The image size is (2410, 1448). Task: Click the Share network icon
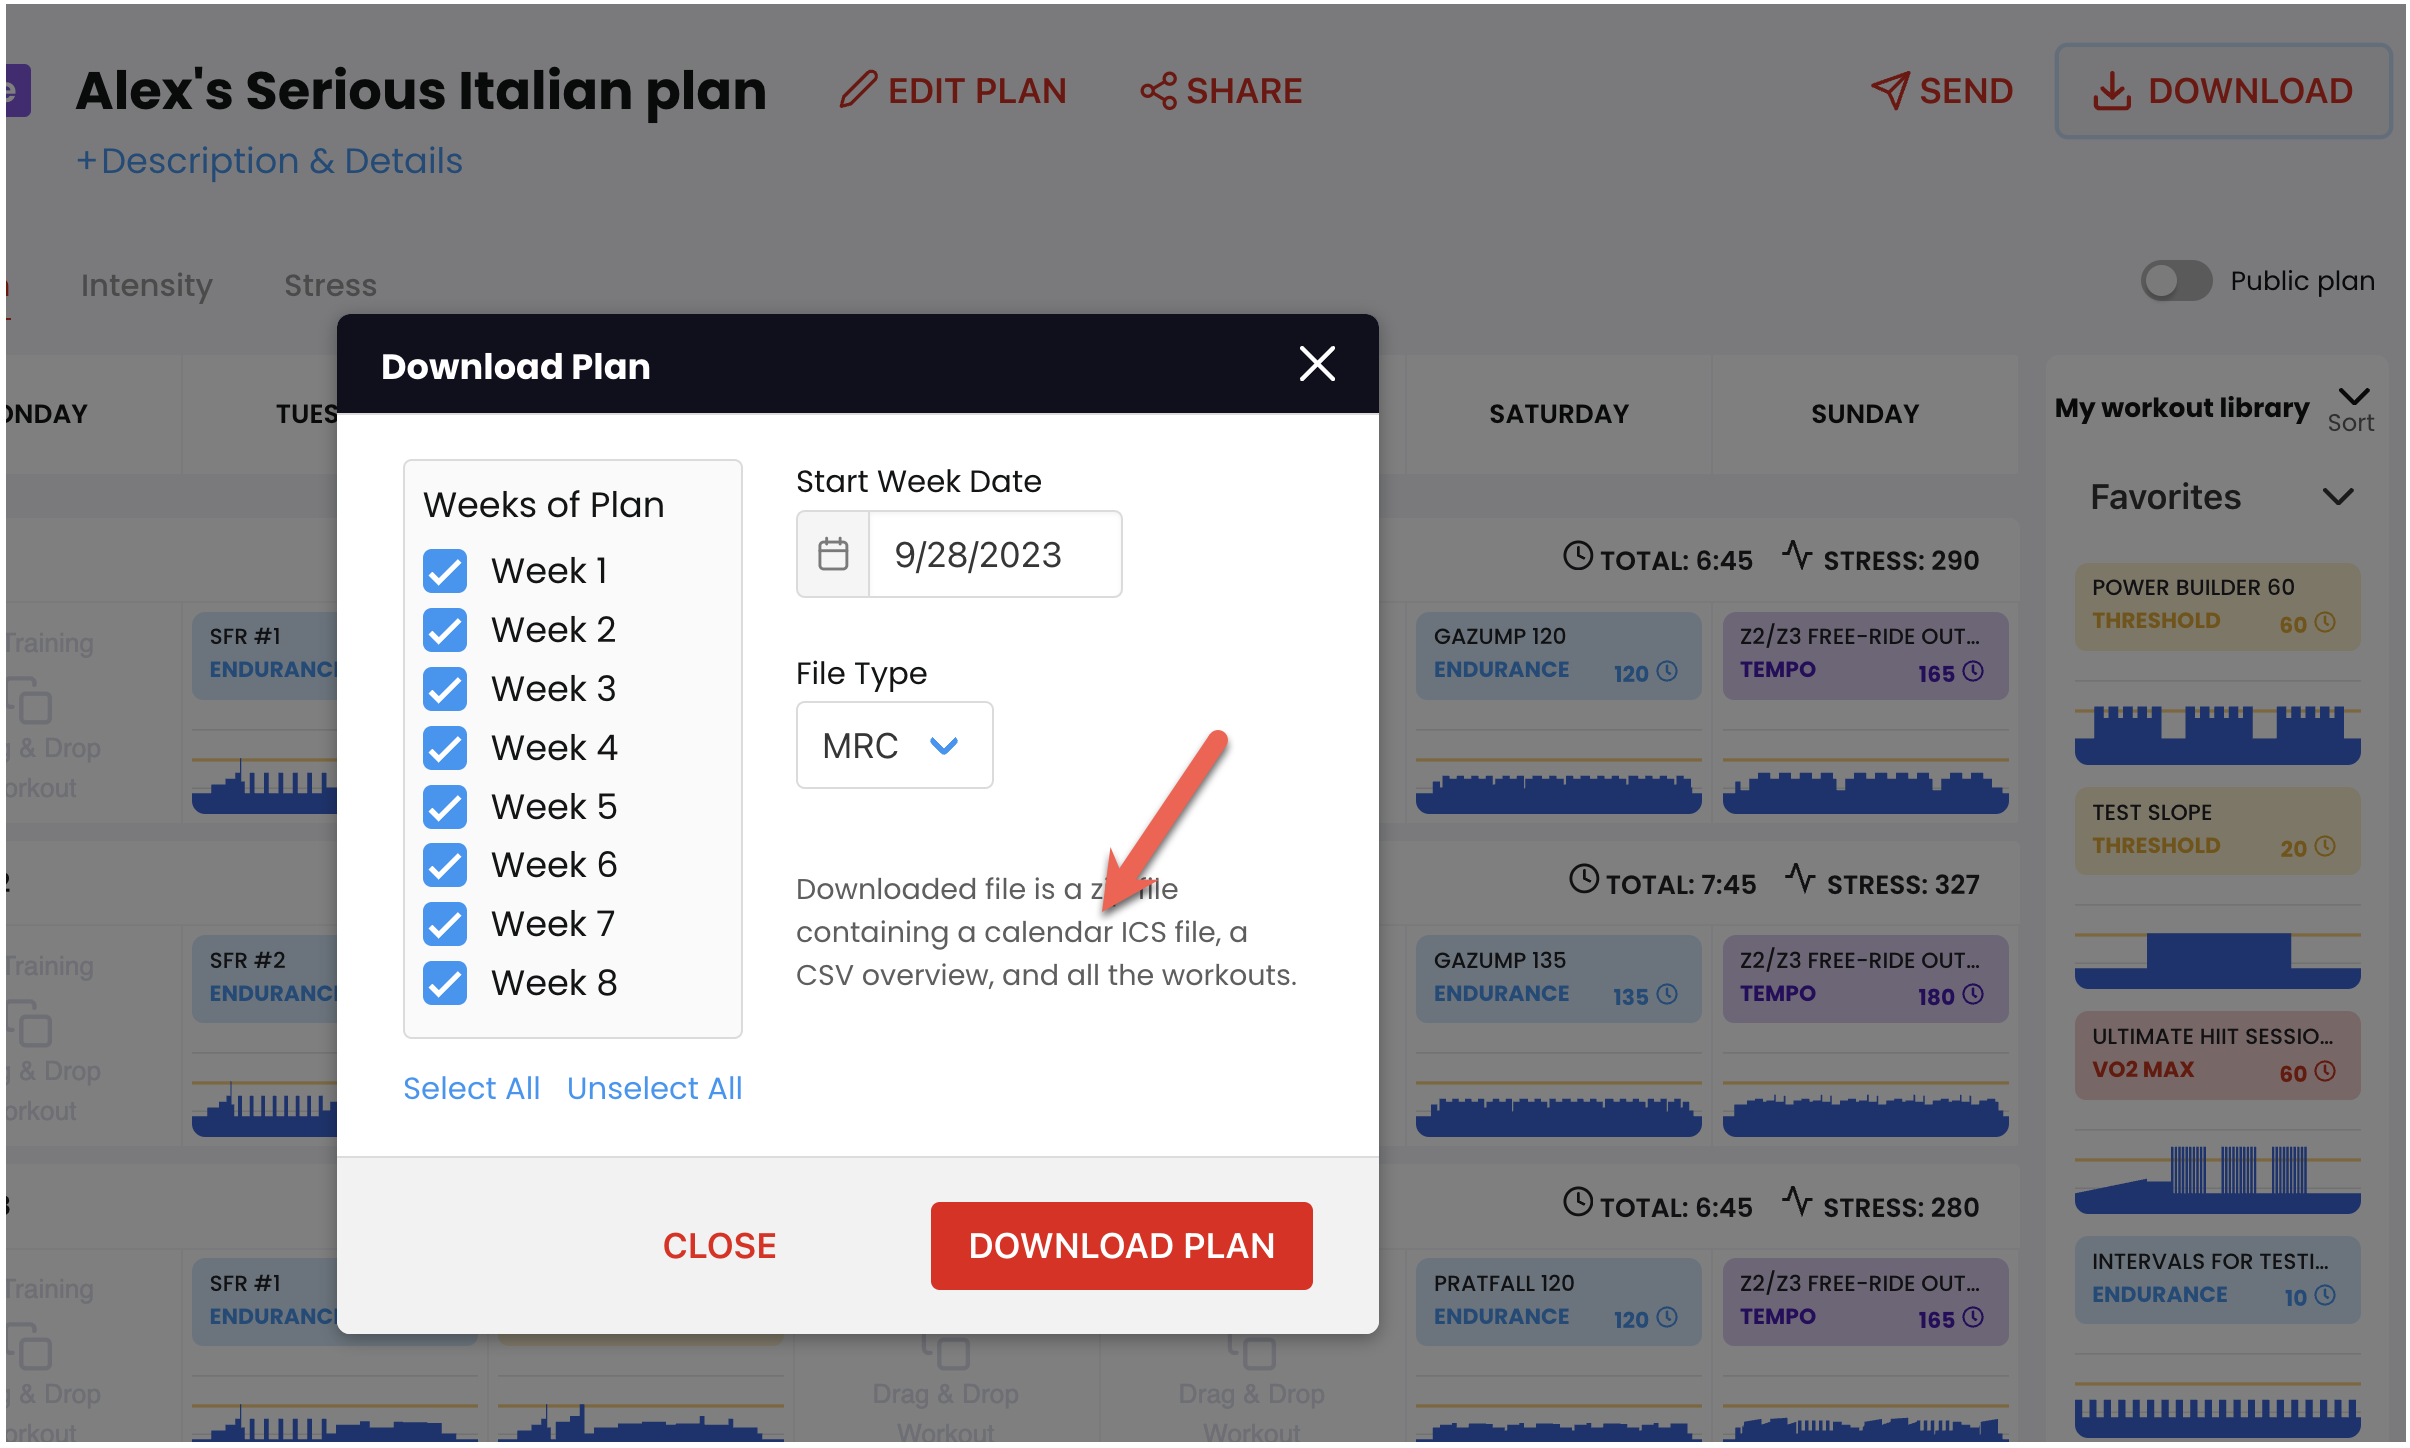coord(1158,91)
